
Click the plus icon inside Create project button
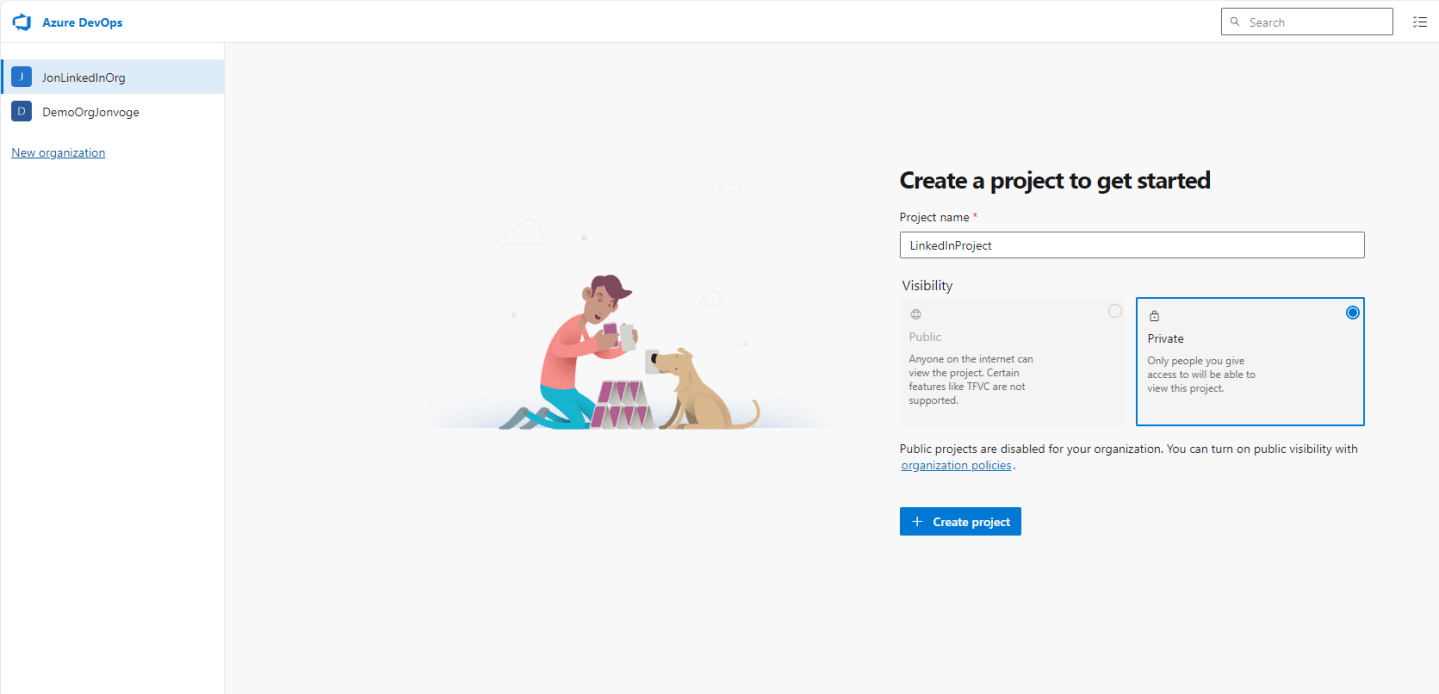click(x=917, y=521)
